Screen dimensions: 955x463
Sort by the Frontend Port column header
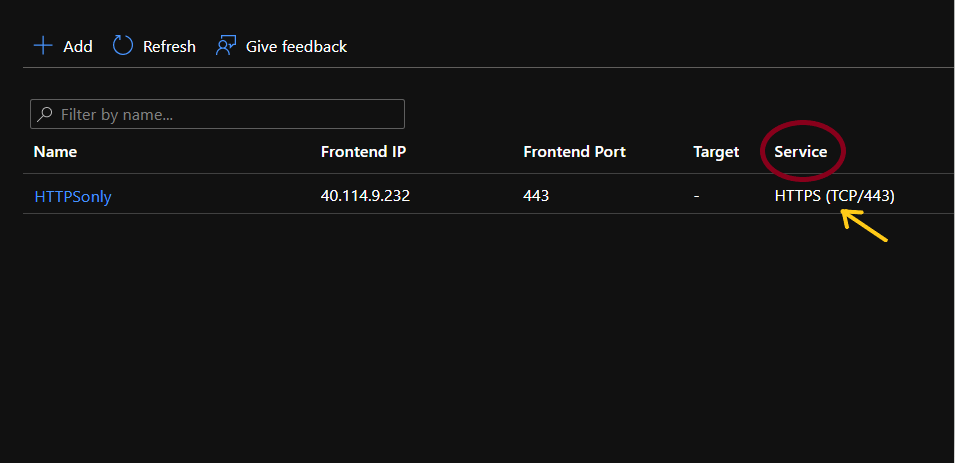tap(574, 152)
